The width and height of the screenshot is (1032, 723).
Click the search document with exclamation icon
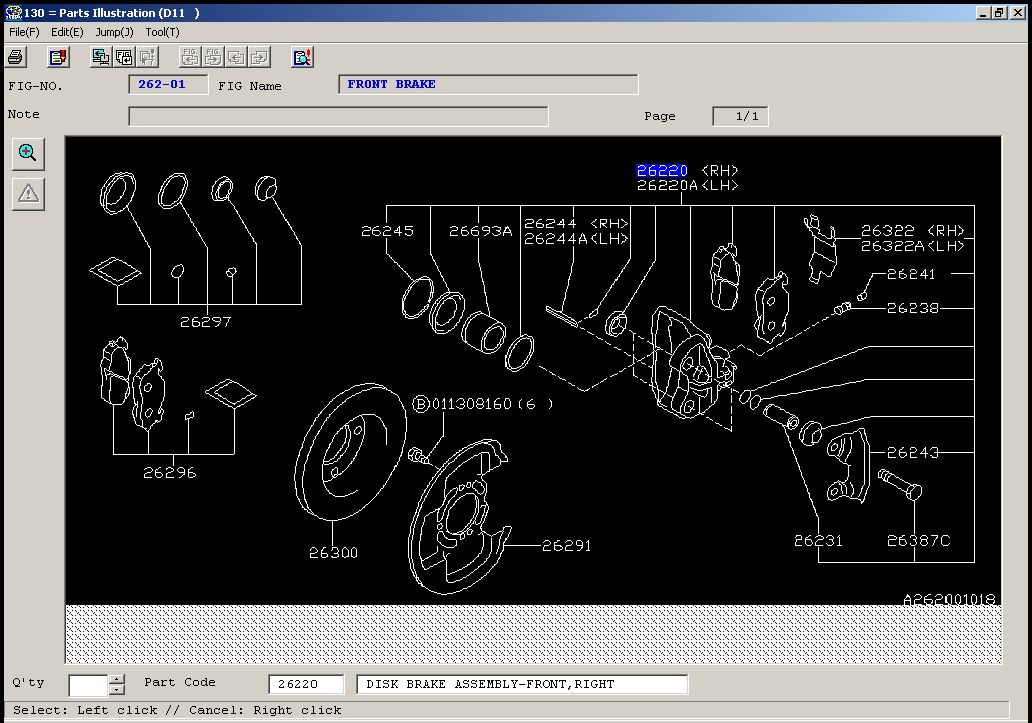point(302,57)
